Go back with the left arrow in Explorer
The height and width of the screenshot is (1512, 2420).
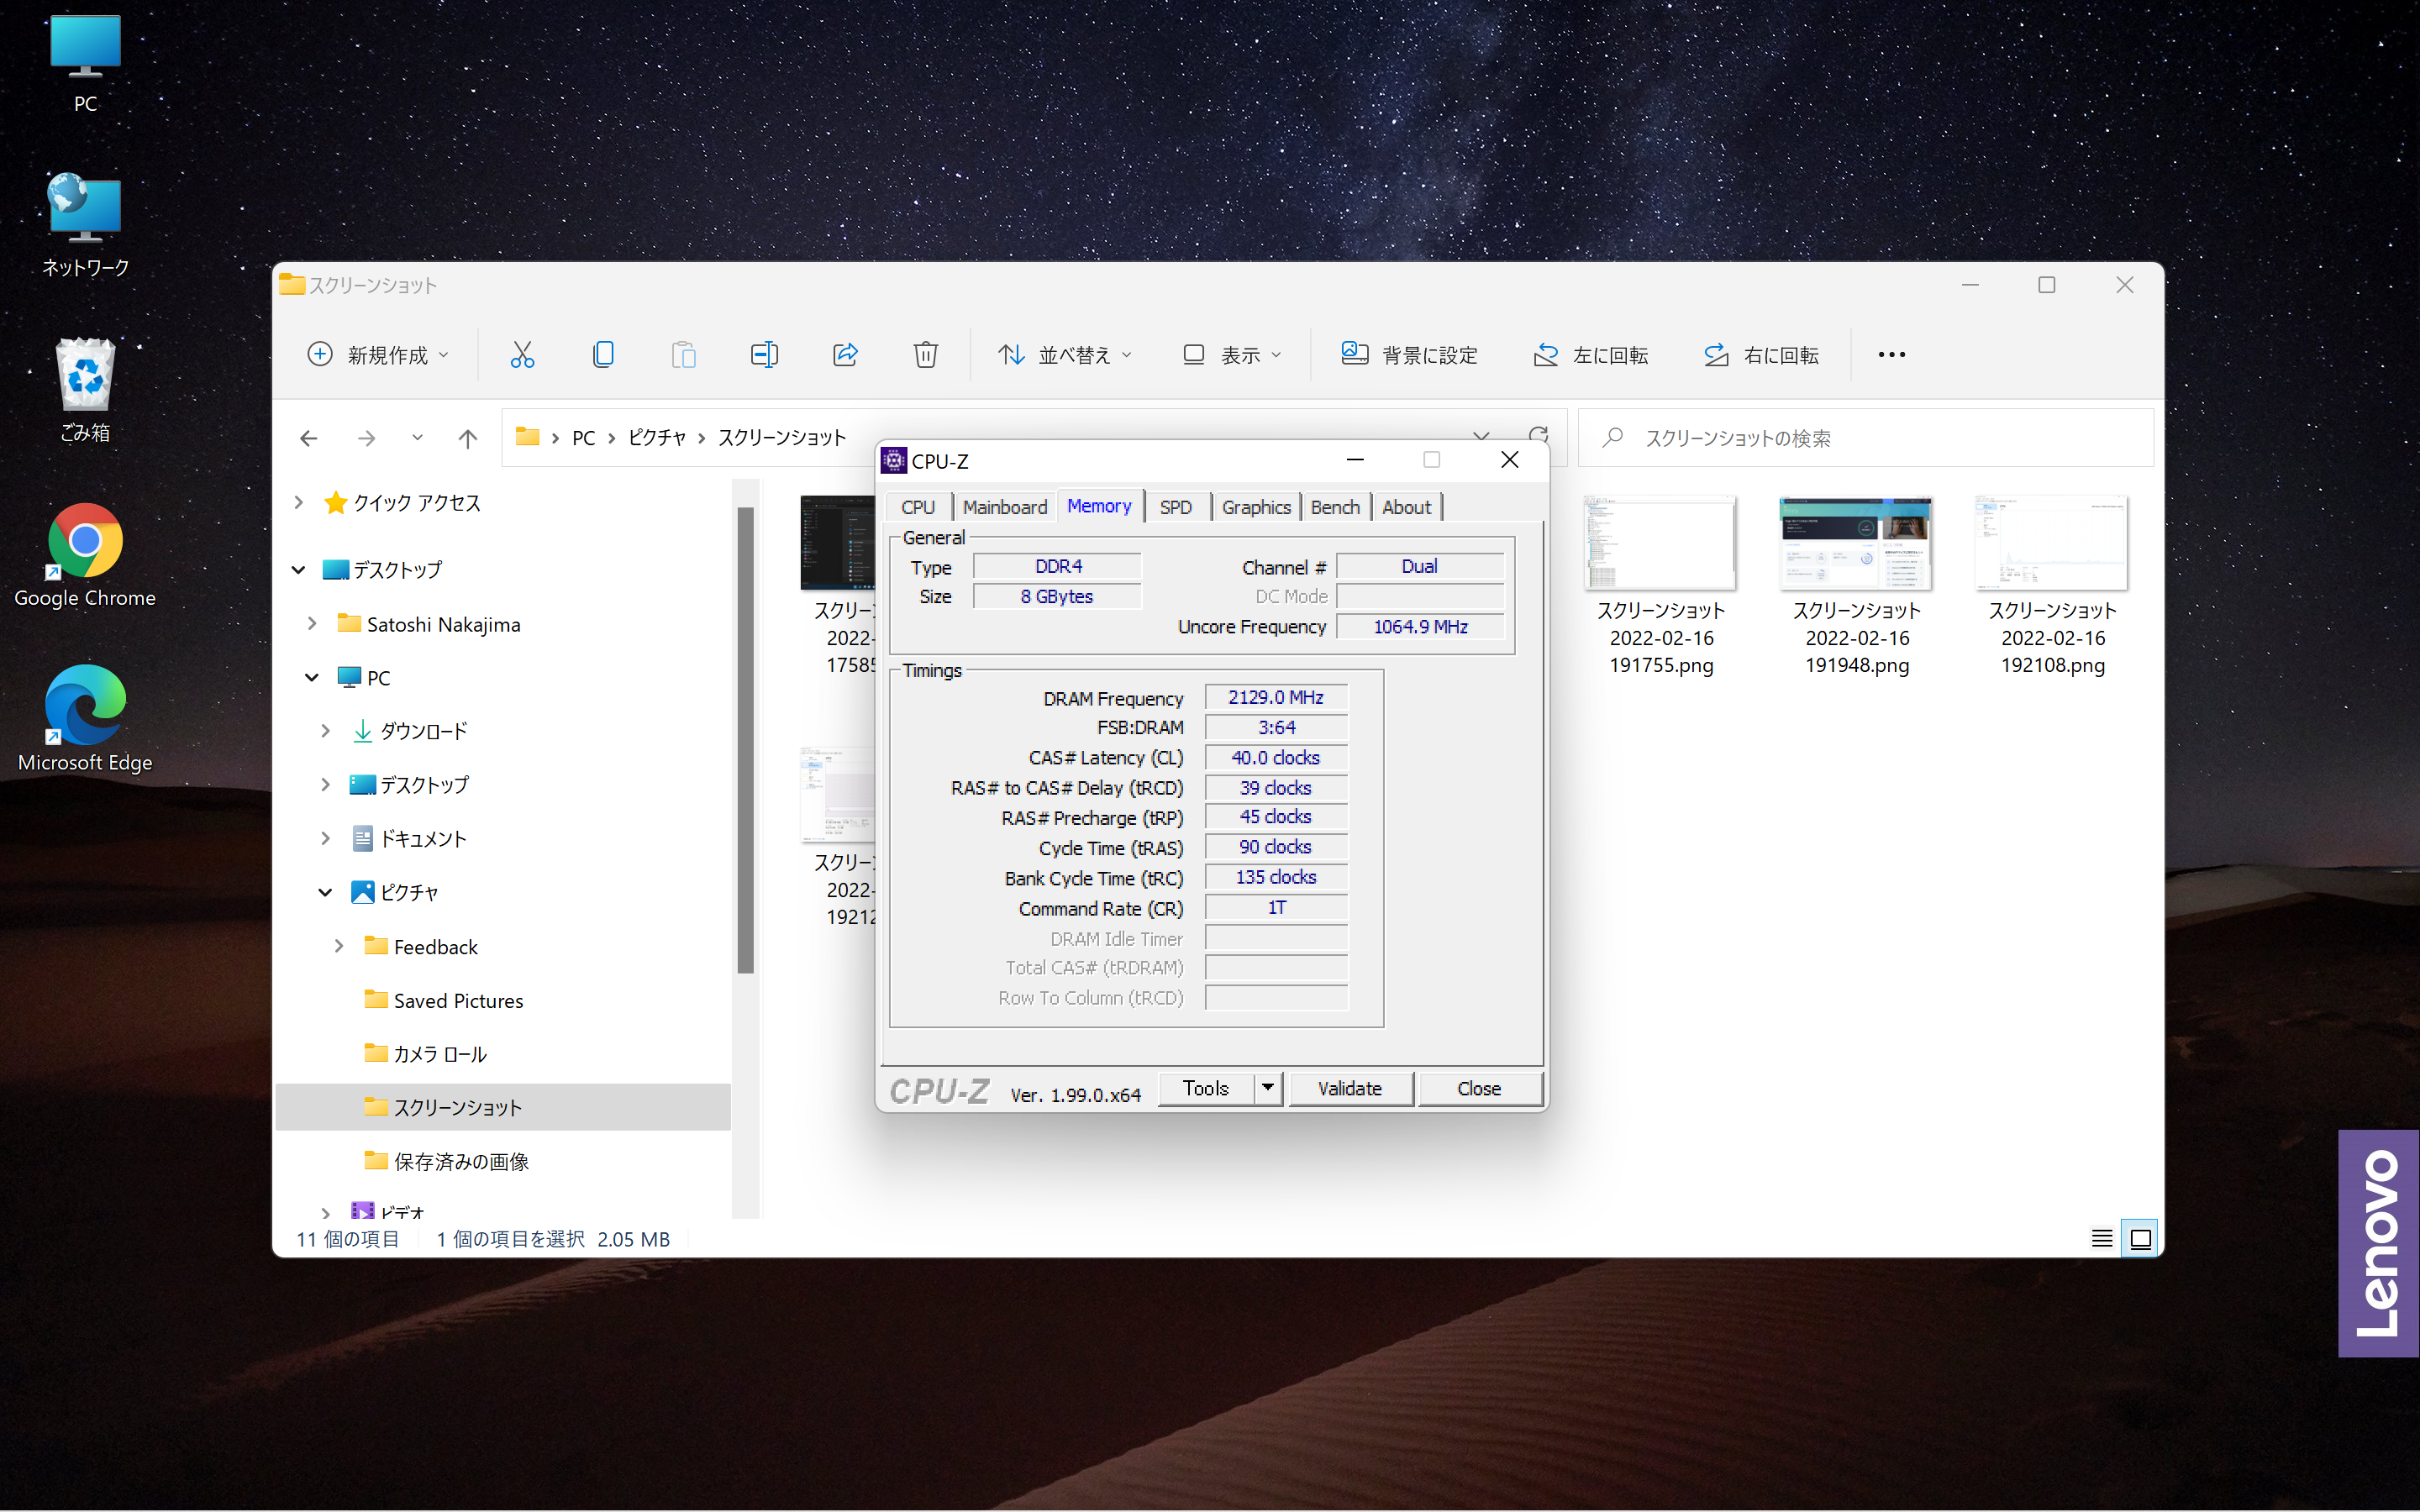[309, 438]
